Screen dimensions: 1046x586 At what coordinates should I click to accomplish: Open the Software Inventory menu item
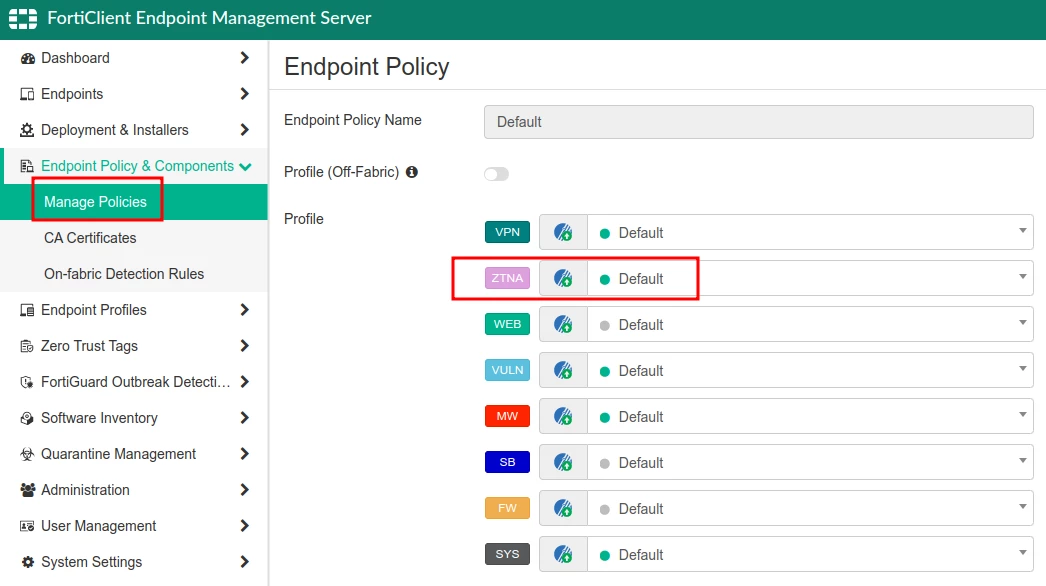coord(133,418)
